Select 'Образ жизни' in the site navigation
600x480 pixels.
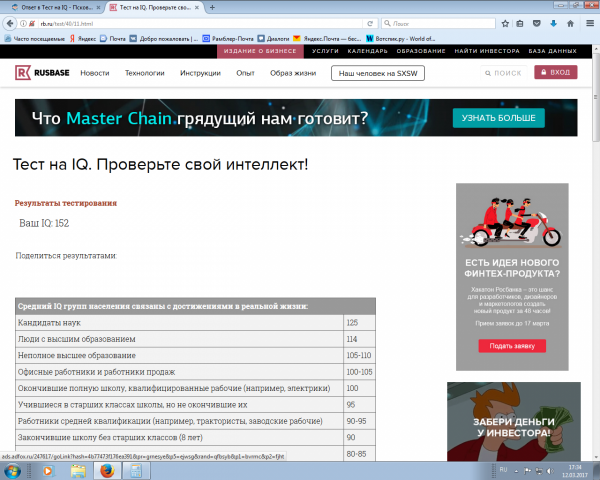point(292,73)
